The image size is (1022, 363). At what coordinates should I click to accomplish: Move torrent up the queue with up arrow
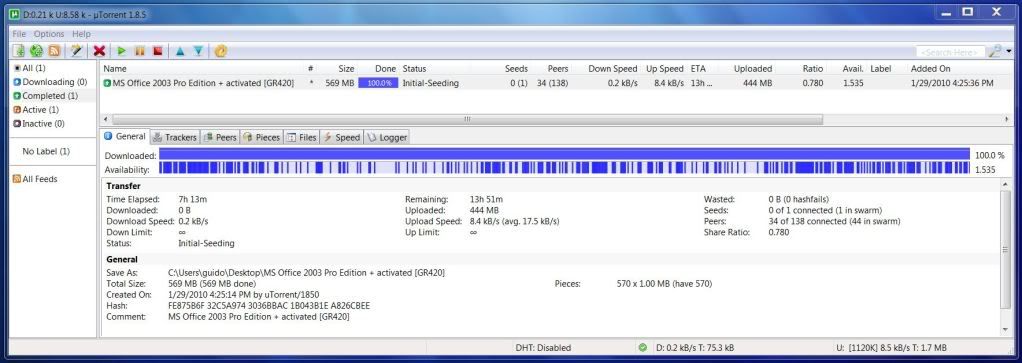point(180,50)
